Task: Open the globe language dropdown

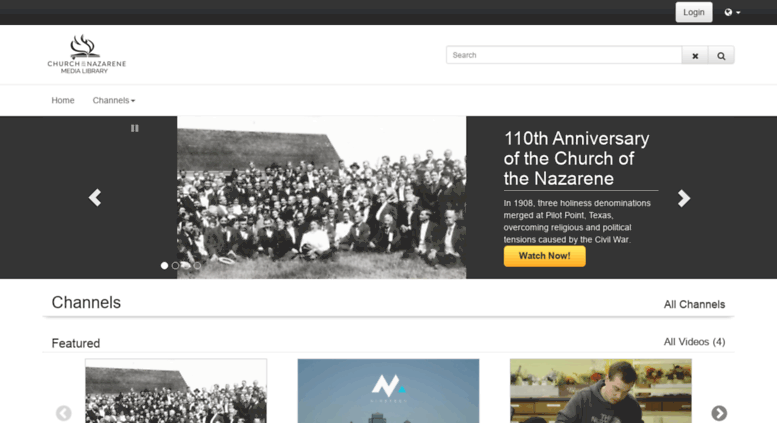Action: [x=732, y=12]
